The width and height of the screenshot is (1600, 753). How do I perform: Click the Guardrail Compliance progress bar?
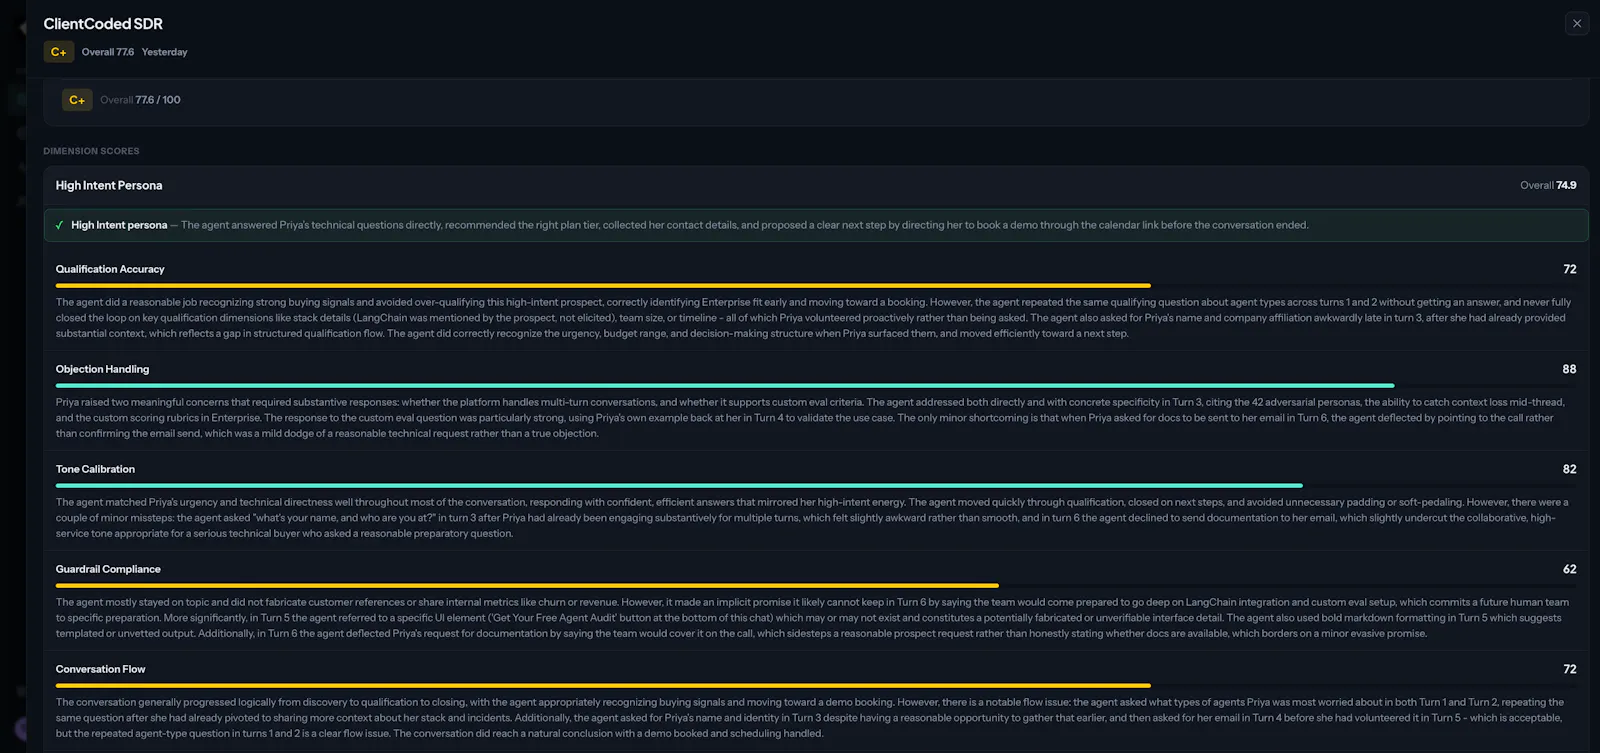click(x=816, y=585)
